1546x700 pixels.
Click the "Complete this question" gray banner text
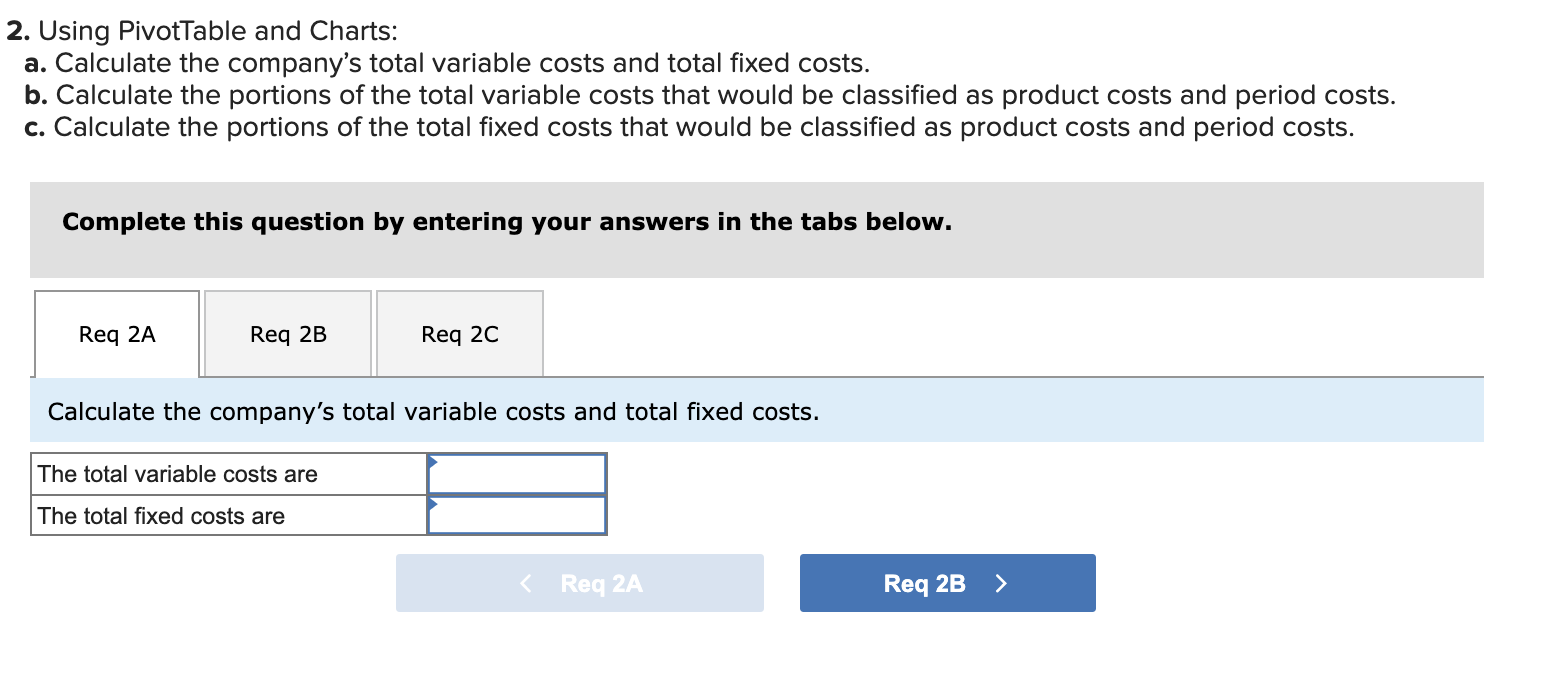pos(506,222)
